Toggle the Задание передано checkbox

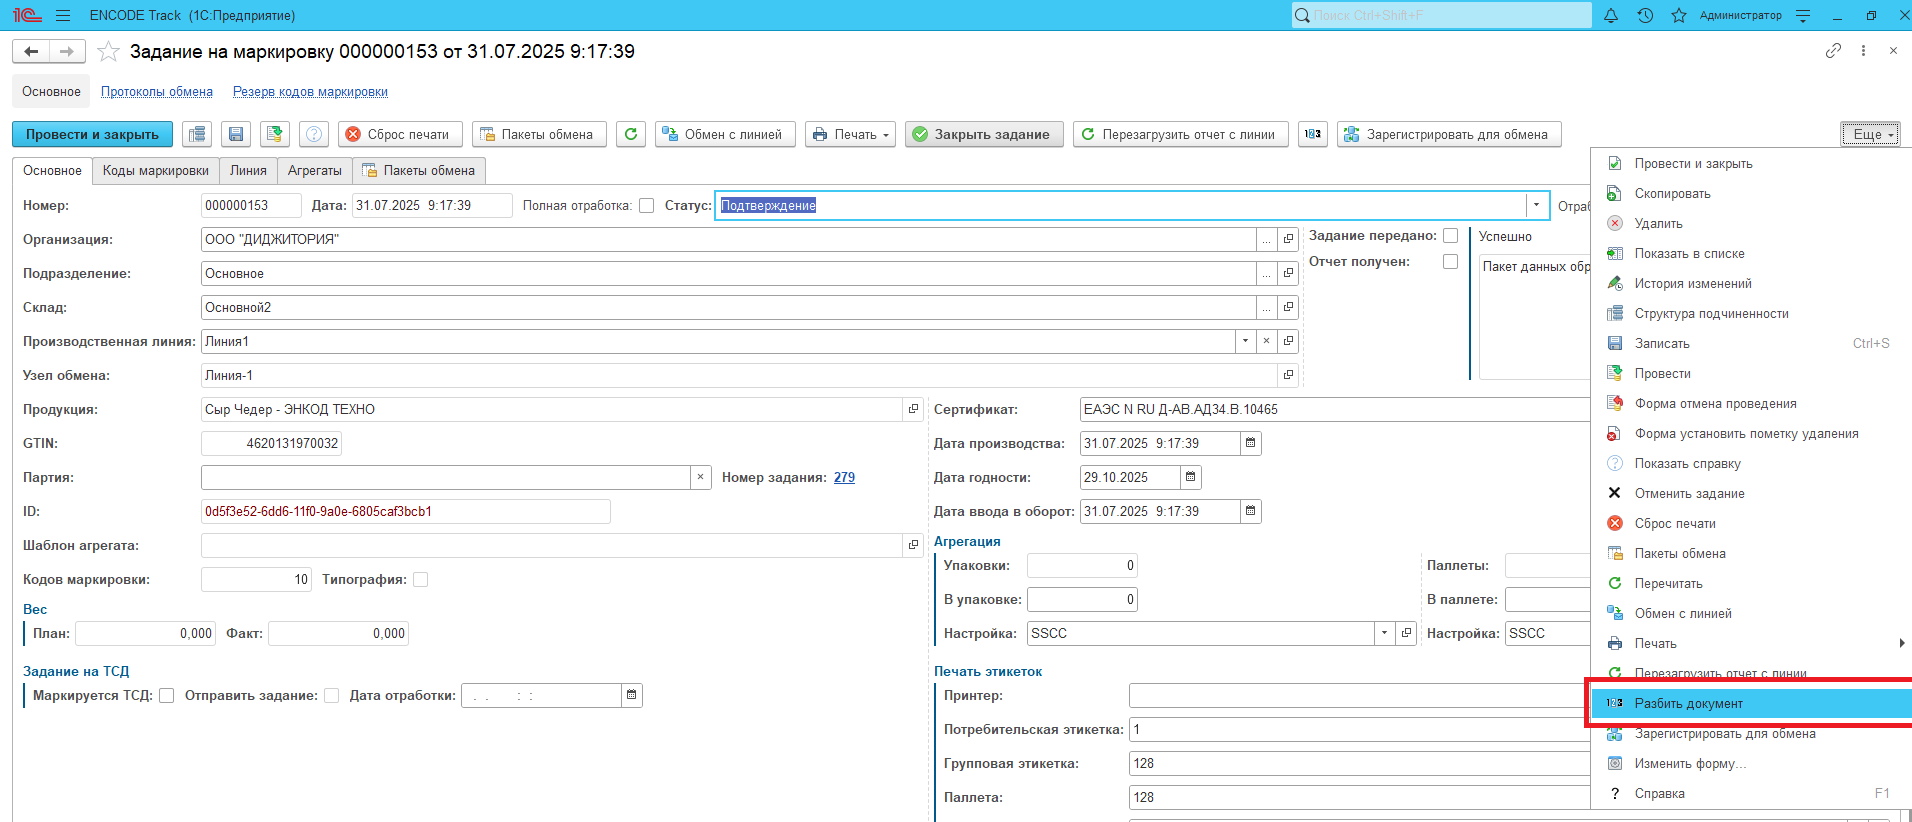(1450, 236)
